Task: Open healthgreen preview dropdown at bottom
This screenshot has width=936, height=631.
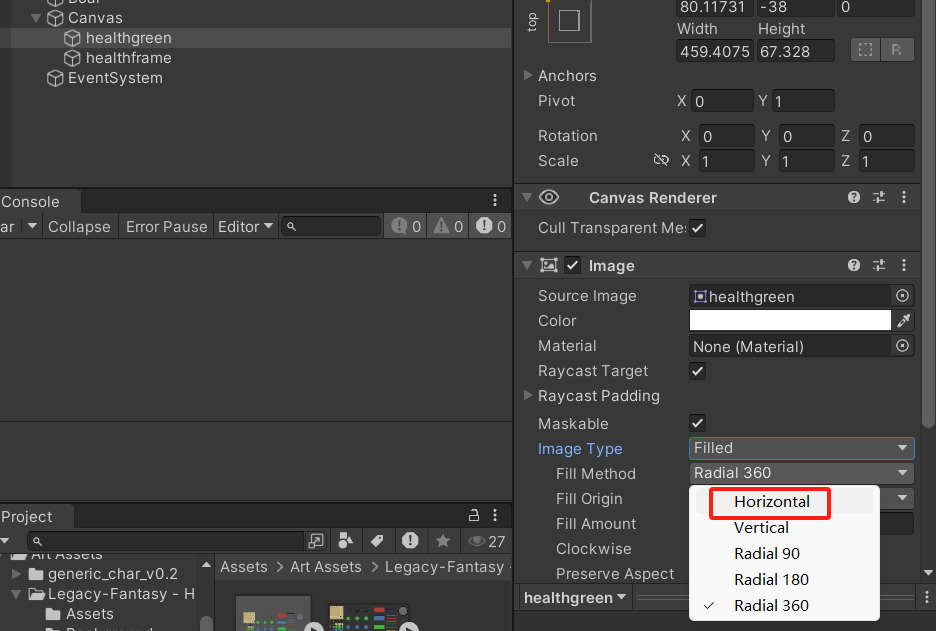Action: tap(574, 598)
